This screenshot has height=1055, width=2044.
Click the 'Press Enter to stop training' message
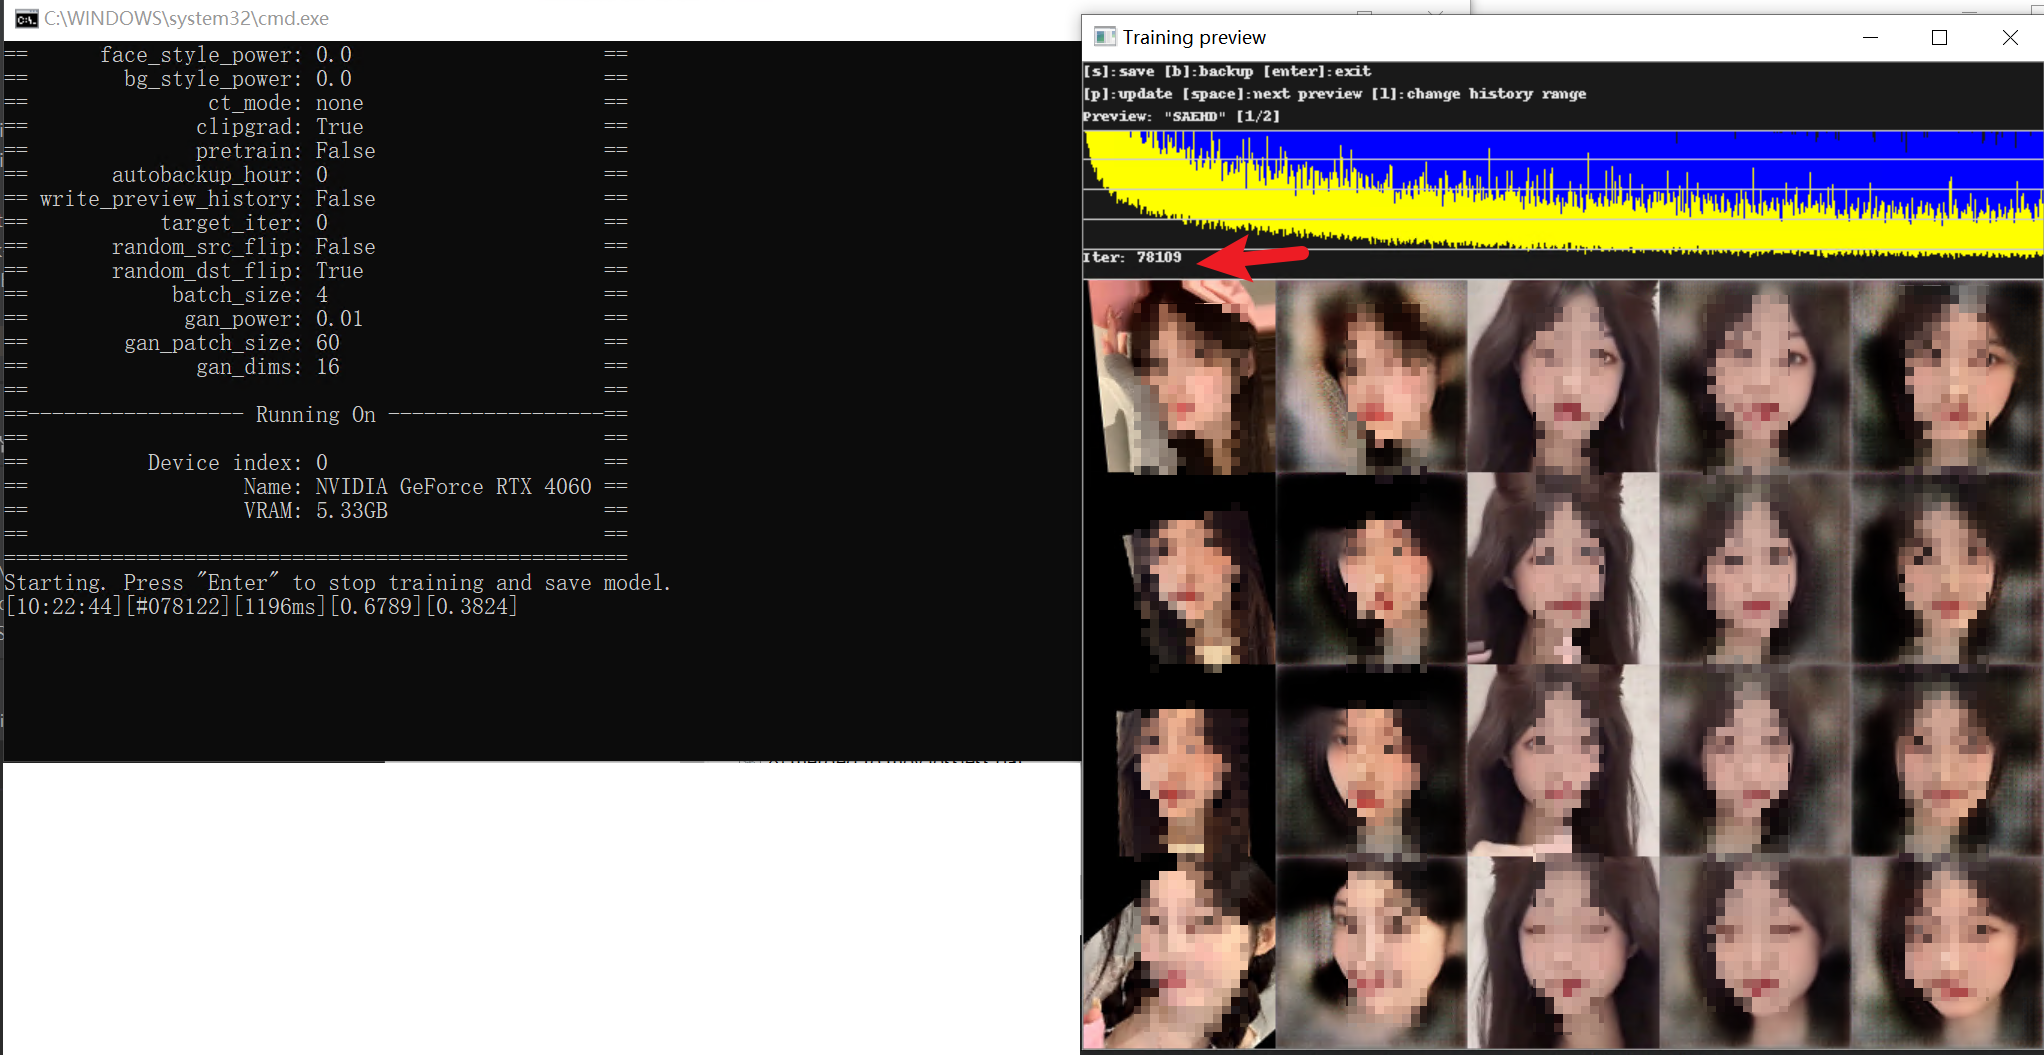[x=337, y=582]
